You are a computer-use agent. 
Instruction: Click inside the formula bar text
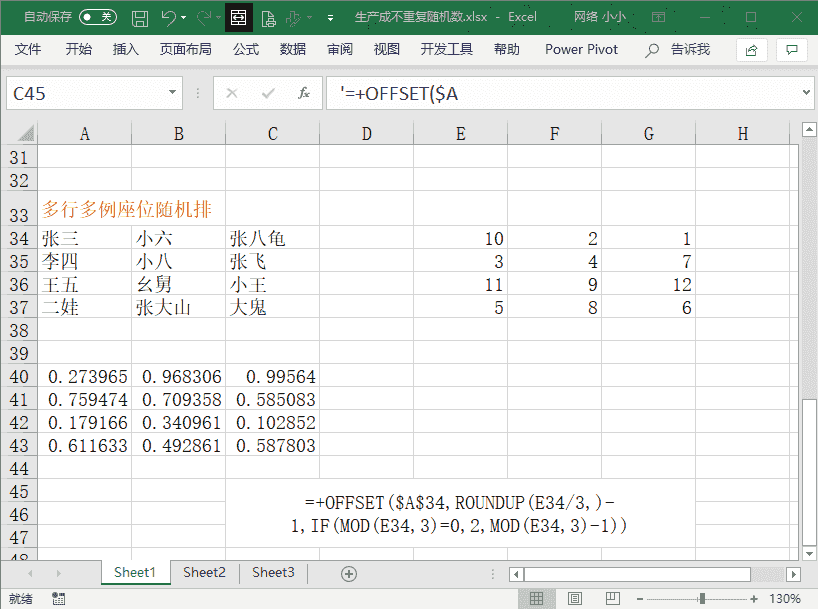[x=562, y=93]
